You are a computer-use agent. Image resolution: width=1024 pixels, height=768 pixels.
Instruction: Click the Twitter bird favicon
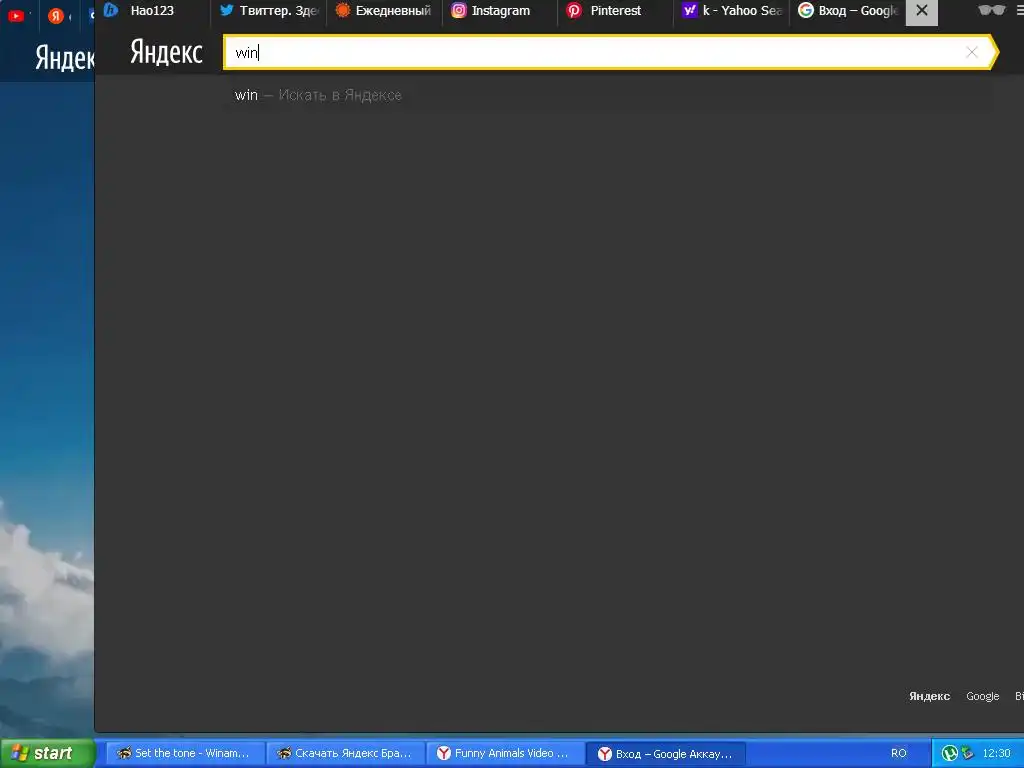(x=227, y=10)
